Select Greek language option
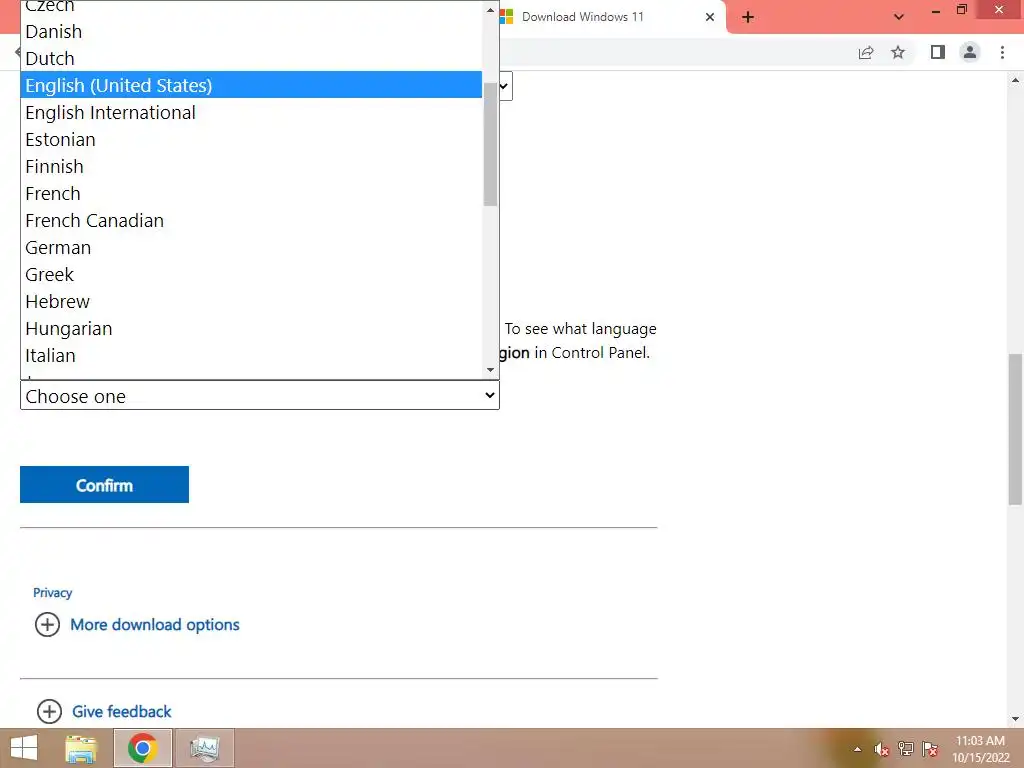Viewport: 1024px width, 768px height. point(251,274)
